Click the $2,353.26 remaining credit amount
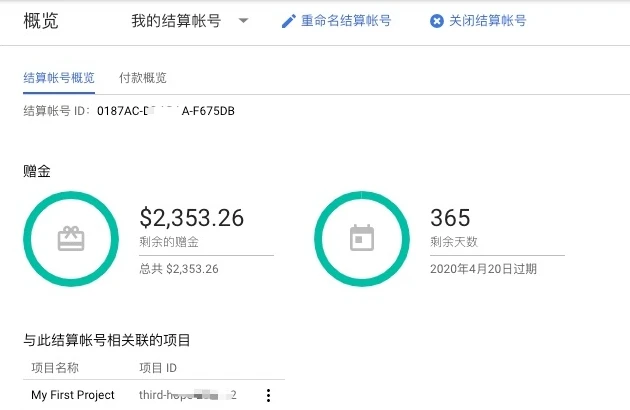This screenshot has height=410, width=630. 191,218
